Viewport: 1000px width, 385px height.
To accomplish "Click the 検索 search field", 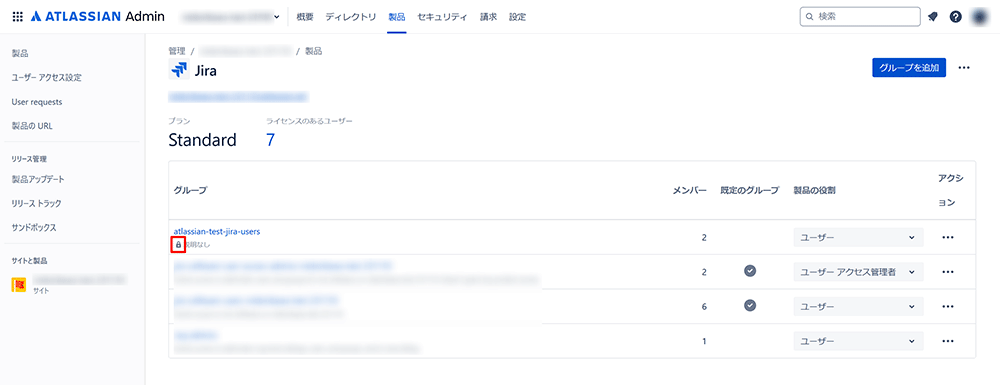I will click(860, 17).
